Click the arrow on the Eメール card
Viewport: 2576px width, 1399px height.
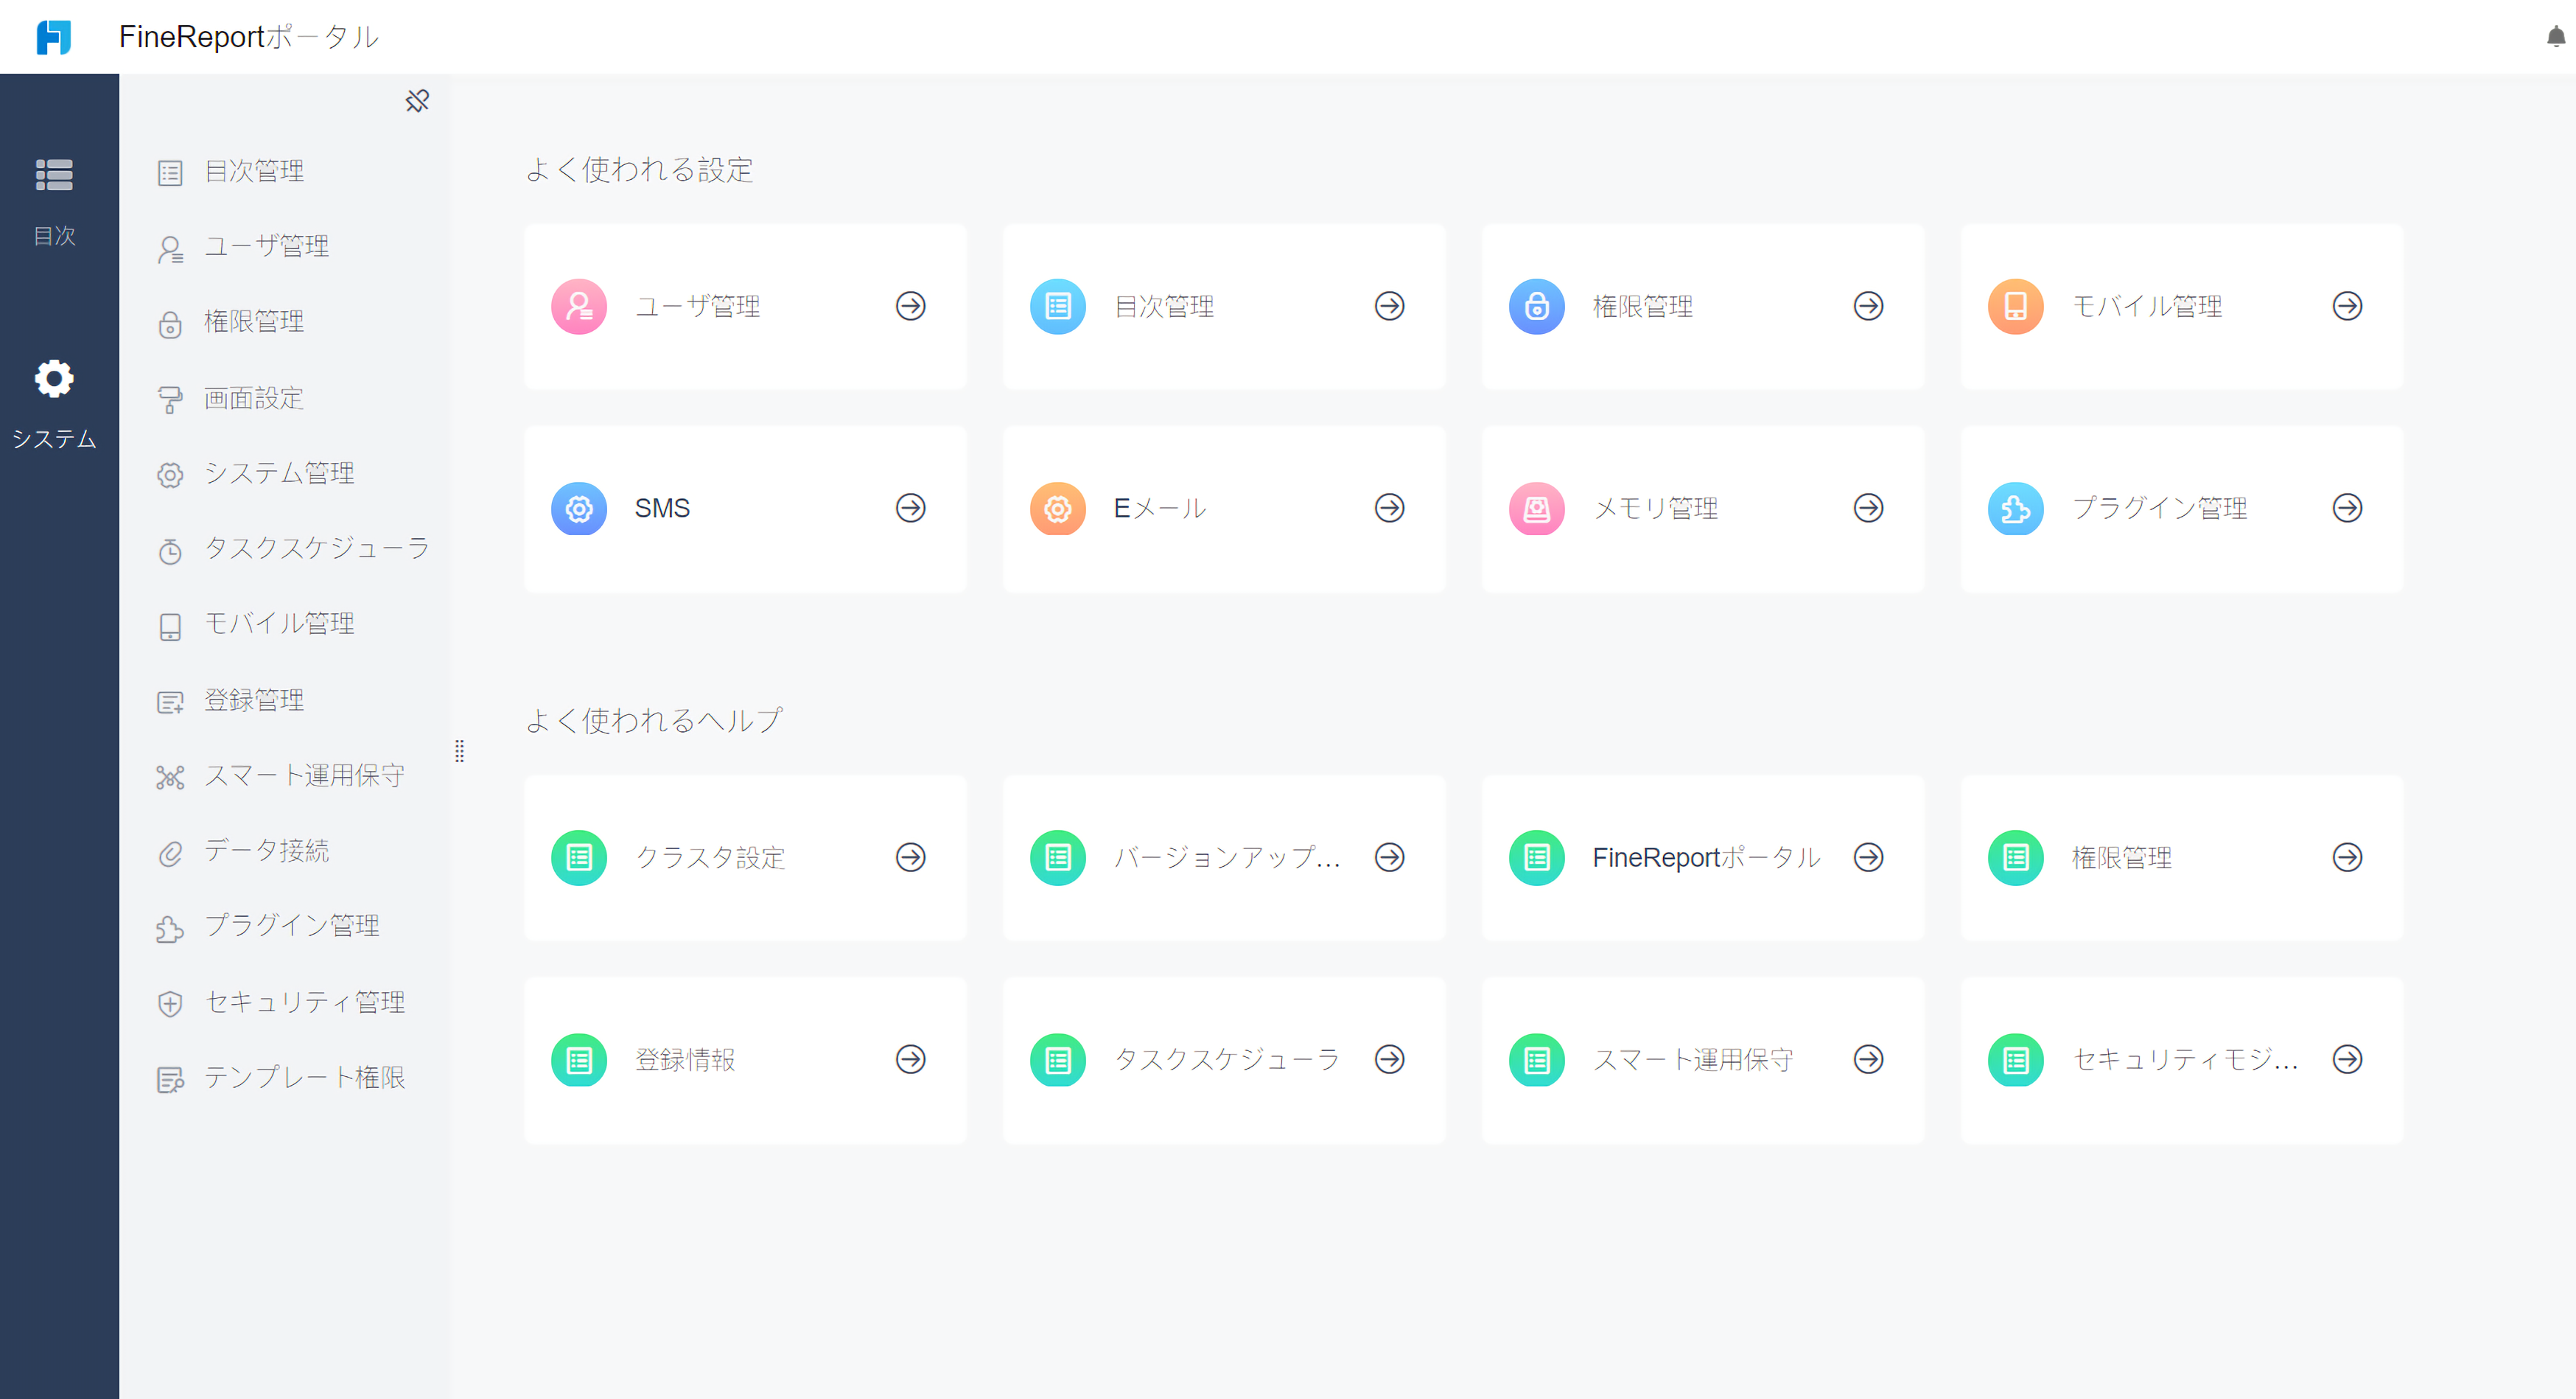click(1389, 508)
